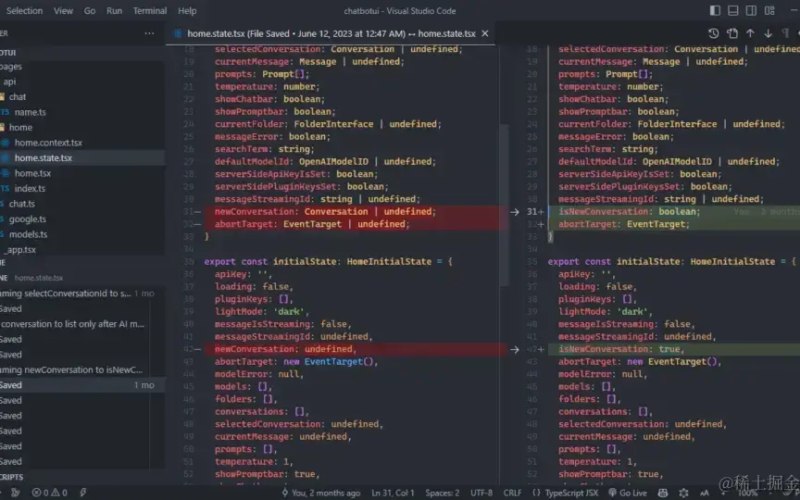Close the home.state.tsx diff tab
This screenshot has height=500, width=800.
point(485,33)
